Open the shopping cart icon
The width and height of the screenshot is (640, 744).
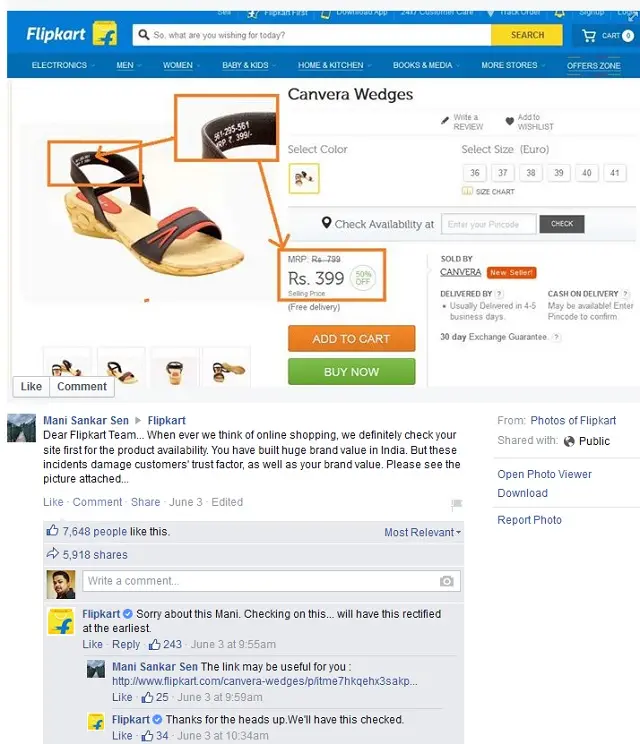tap(590, 35)
